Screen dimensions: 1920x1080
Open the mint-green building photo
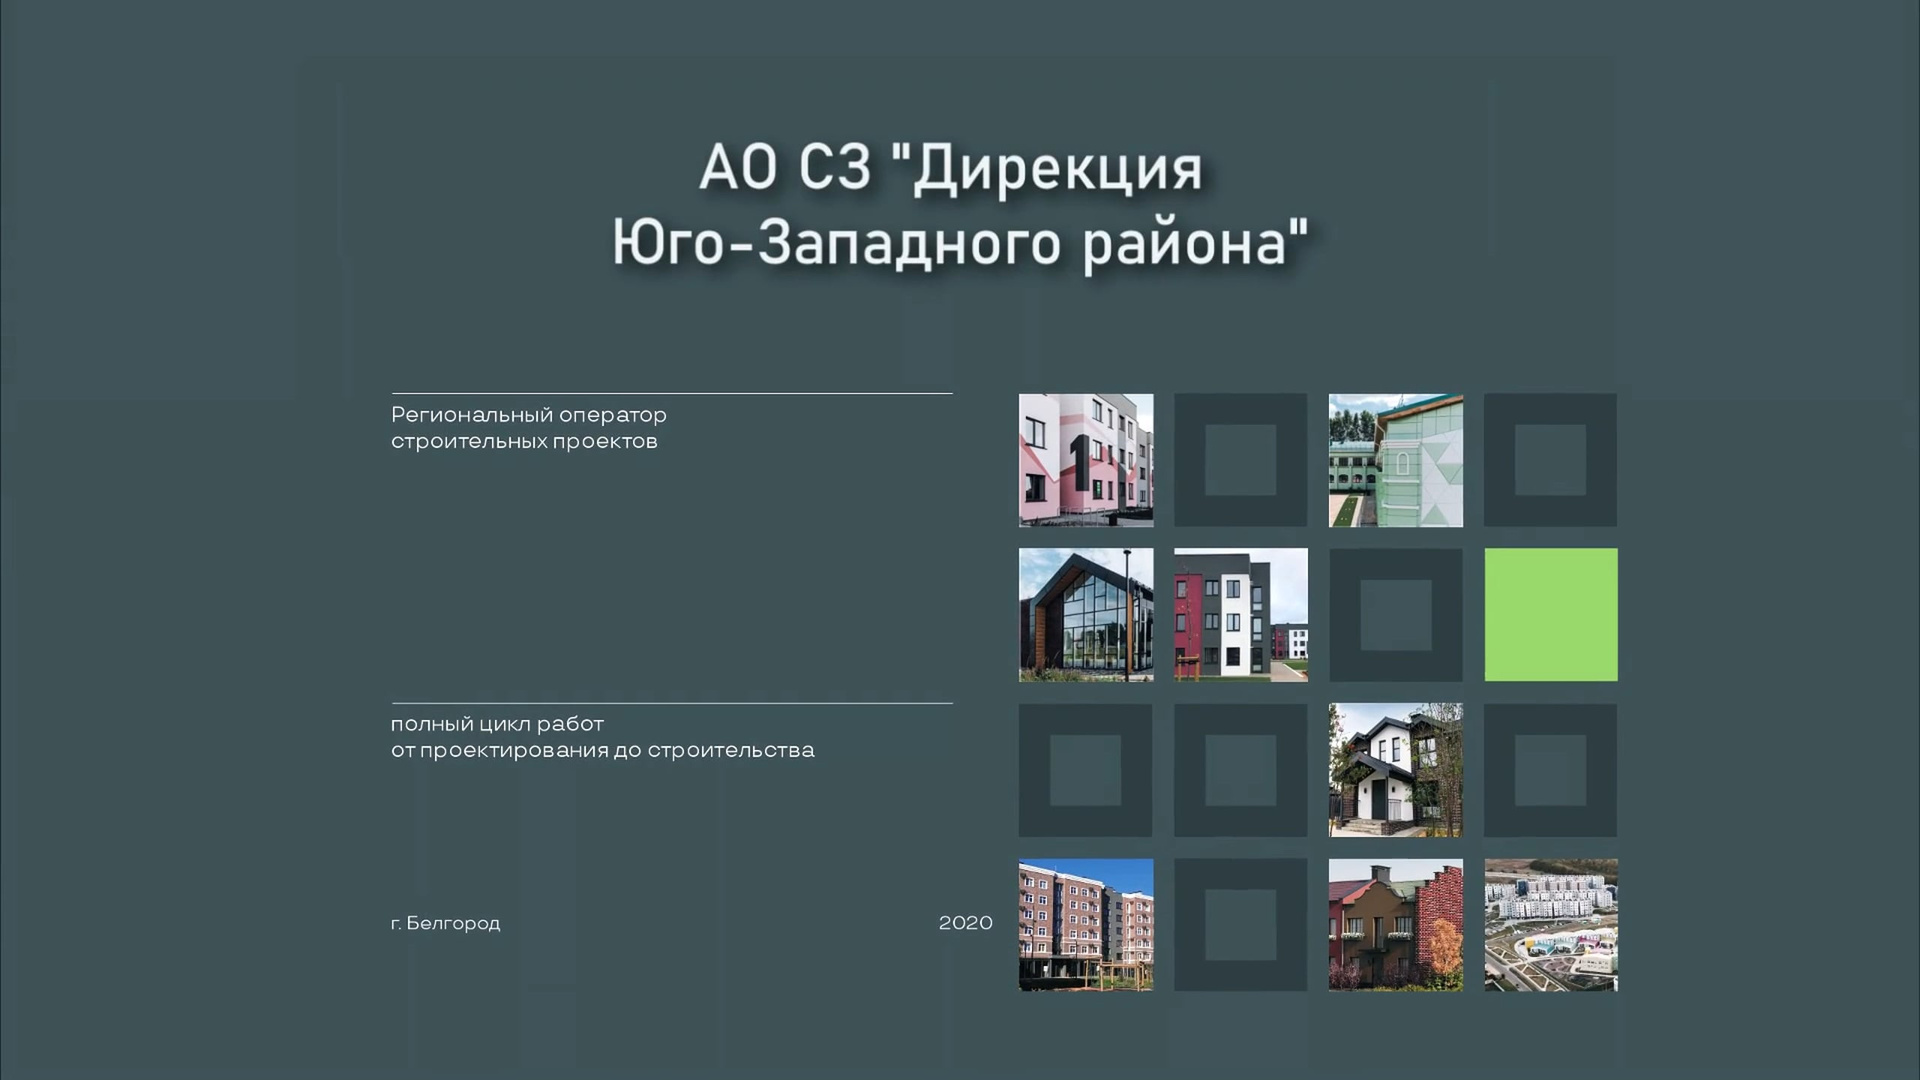coord(1395,460)
